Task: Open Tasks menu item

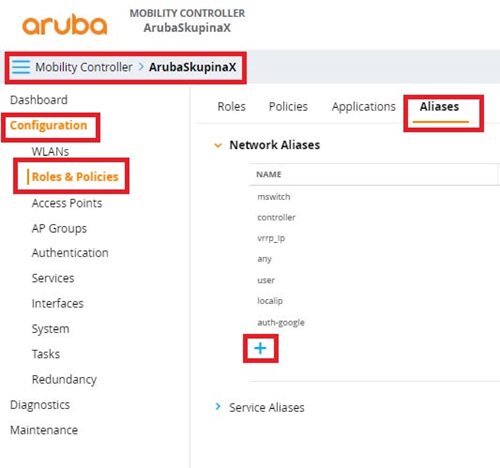Action: point(46,354)
